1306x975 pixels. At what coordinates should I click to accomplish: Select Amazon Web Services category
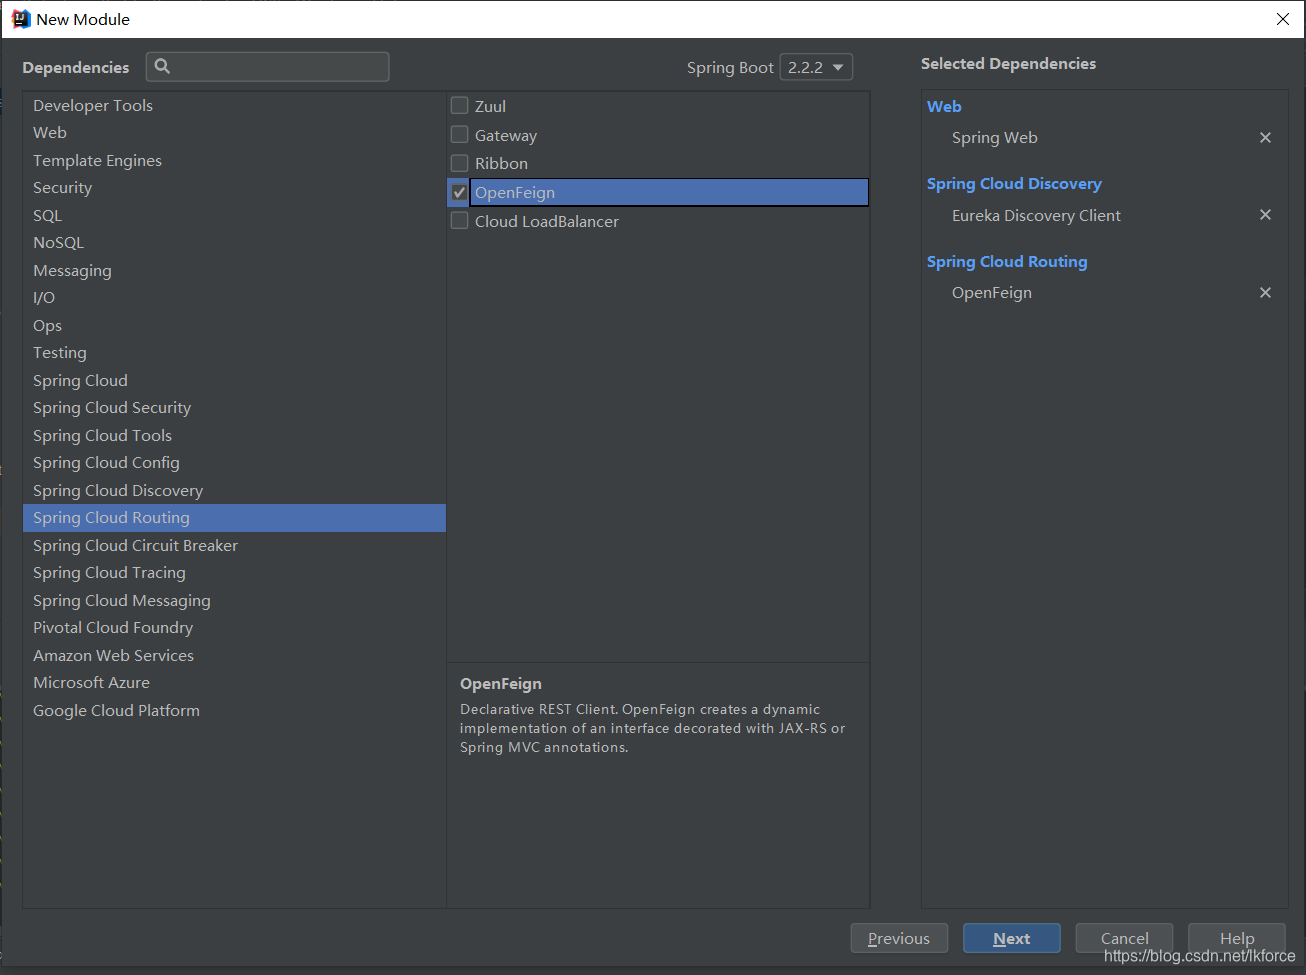click(x=234, y=655)
